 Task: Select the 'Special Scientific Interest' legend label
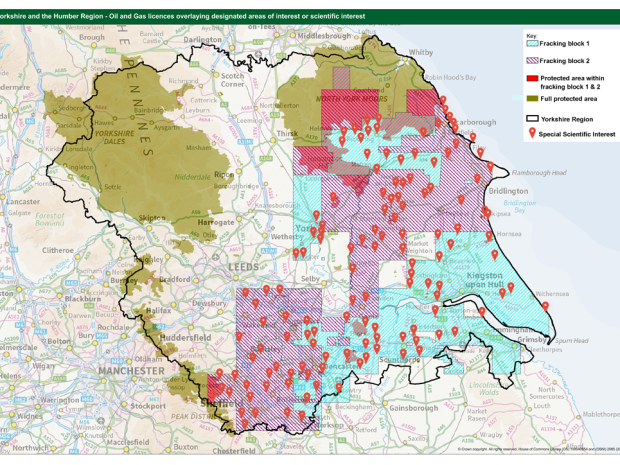(577, 134)
